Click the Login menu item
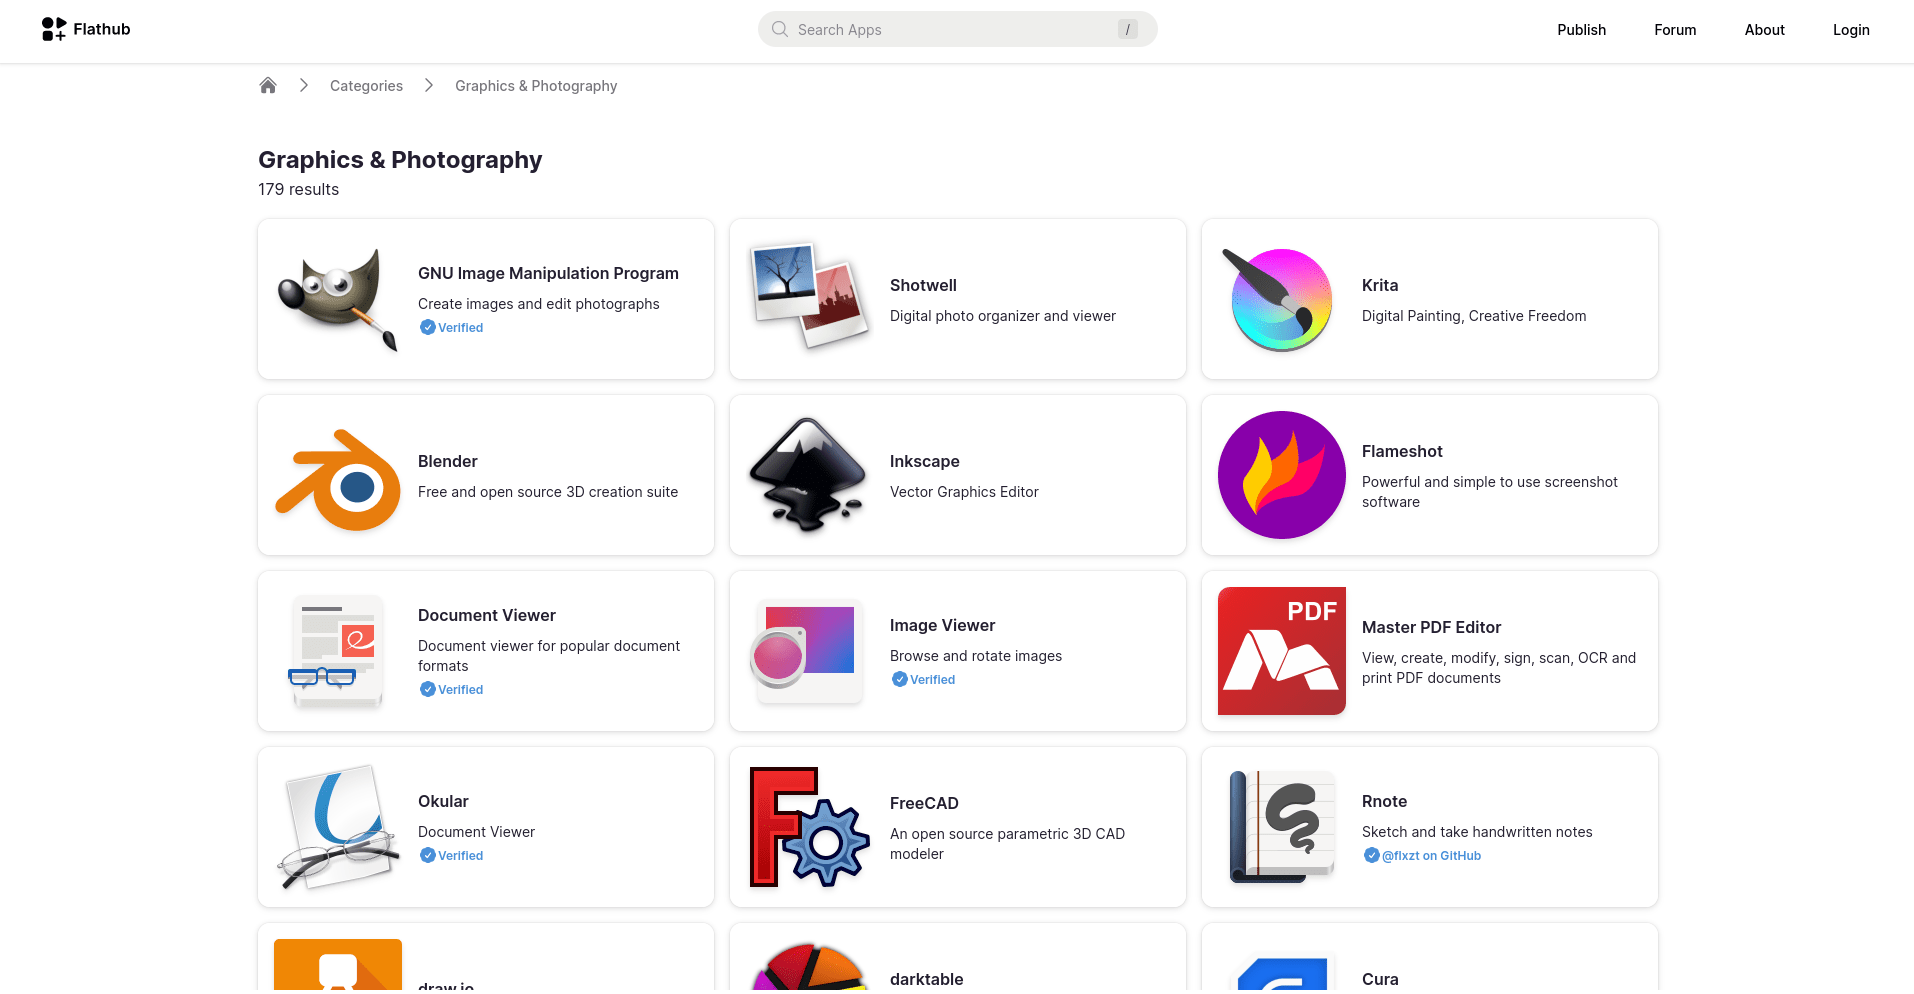The image size is (1914, 994). pos(1851,30)
